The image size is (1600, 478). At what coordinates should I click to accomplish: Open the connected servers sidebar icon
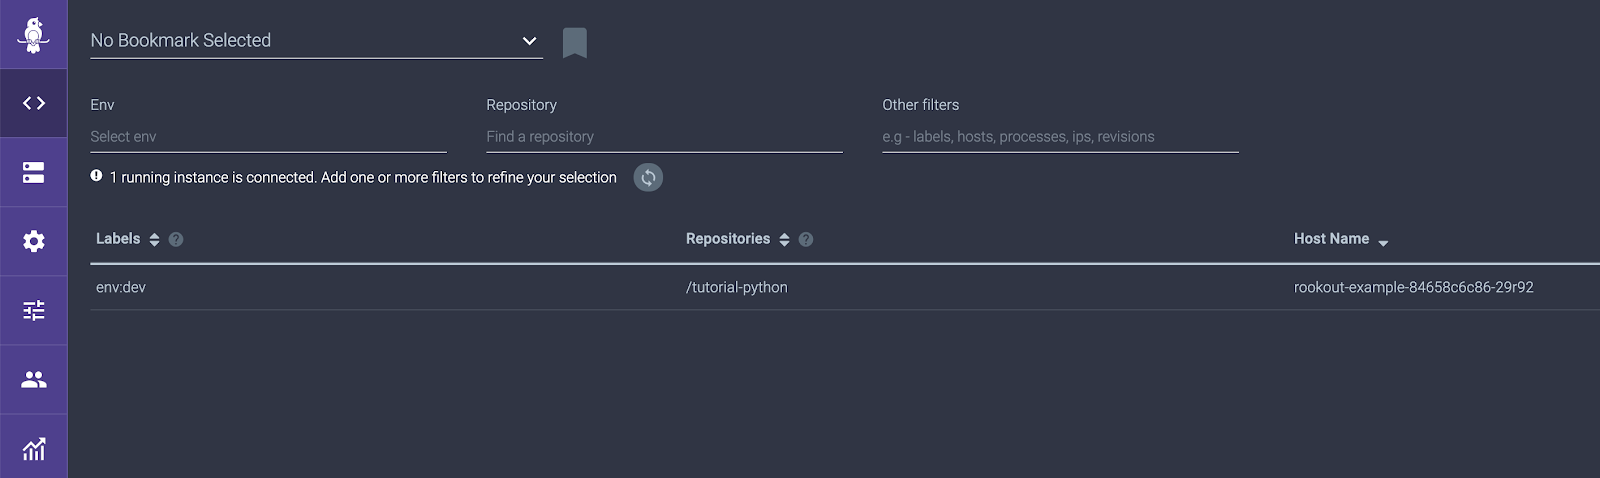(x=34, y=172)
